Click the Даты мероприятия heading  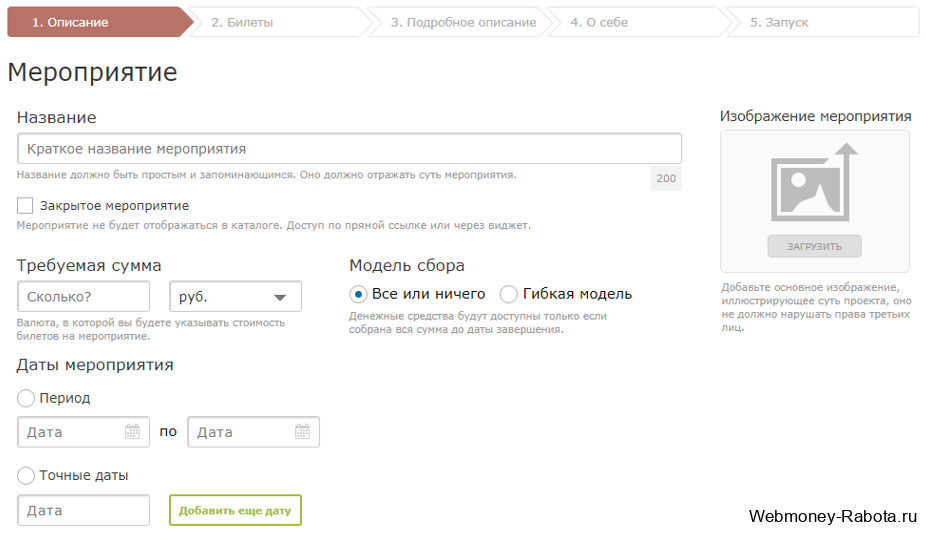(94, 365)
